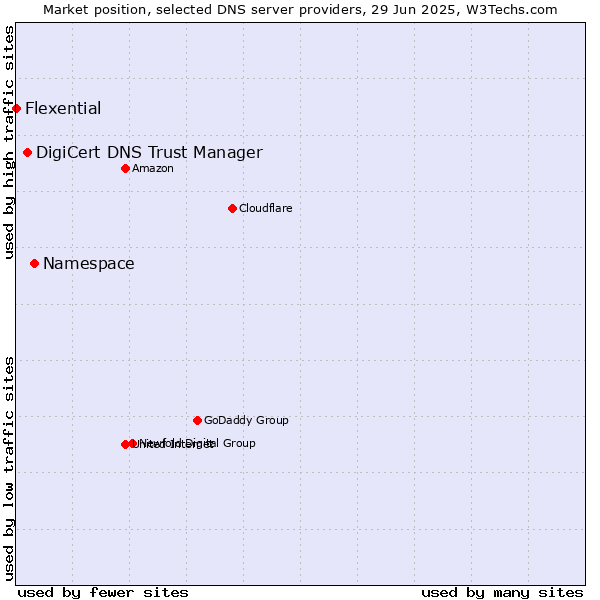600x600 pixels.
Task: Click the Cloudflare red data point
Action: click(232, 209)
